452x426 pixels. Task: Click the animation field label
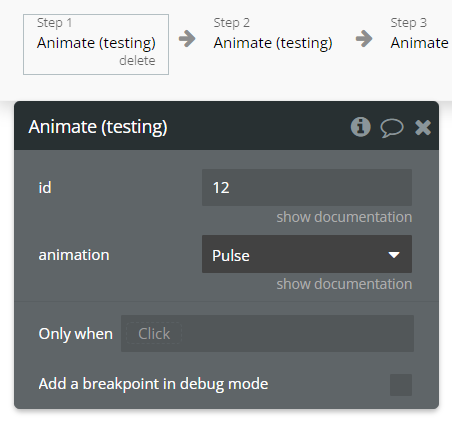(x=74, y=255)
